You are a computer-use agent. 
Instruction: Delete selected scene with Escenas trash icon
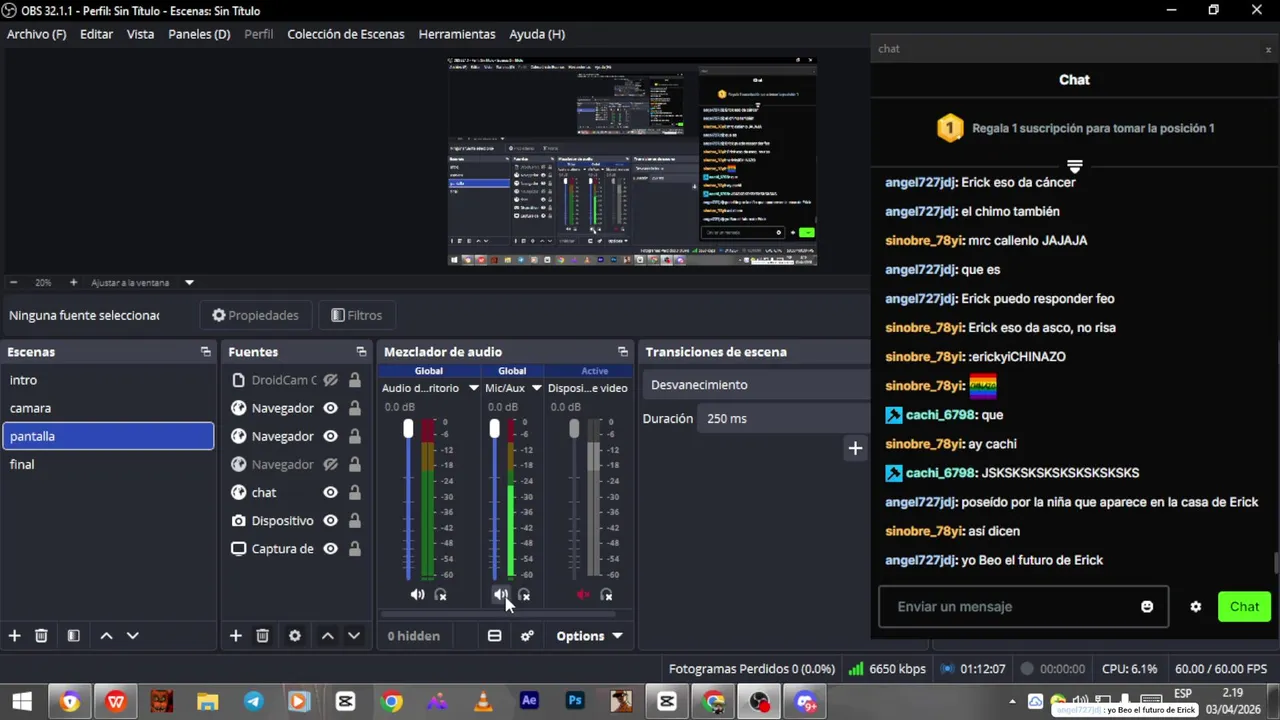click(41, 636)
